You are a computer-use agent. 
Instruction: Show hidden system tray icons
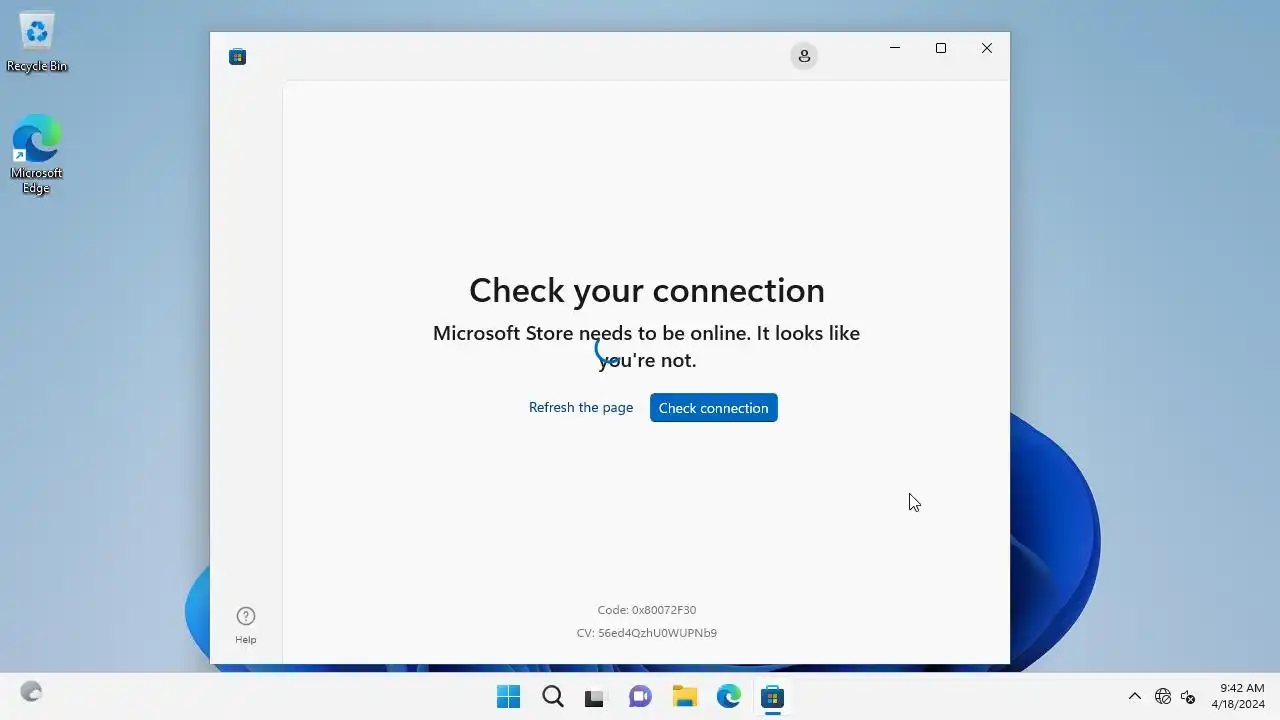pos(1134,697)
